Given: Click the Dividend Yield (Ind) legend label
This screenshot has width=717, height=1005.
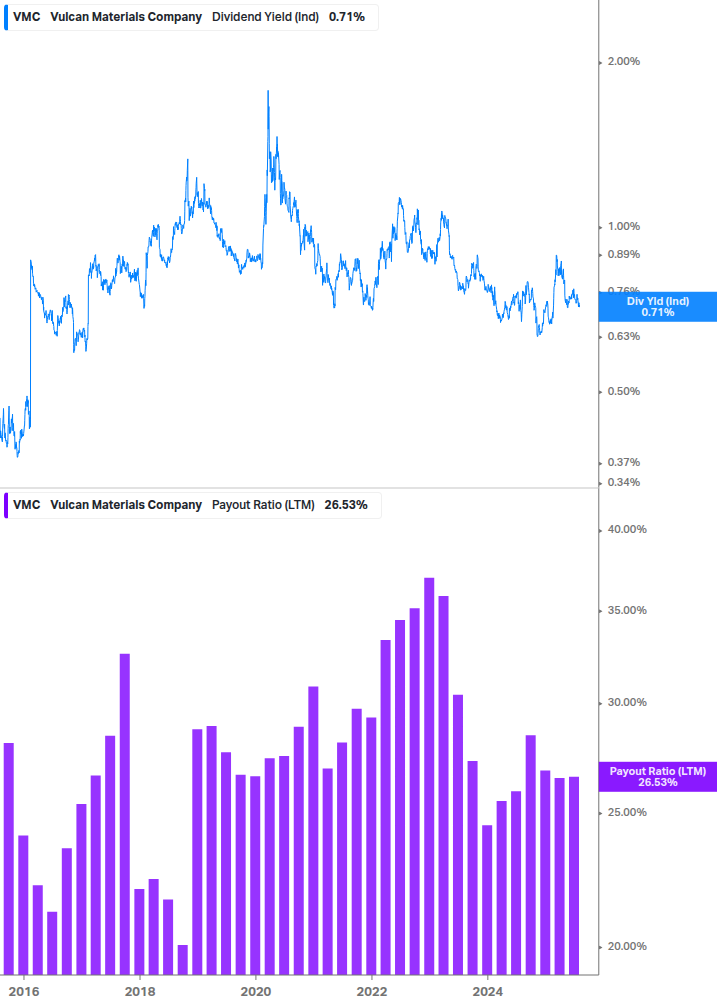Looking at the screenshot, I should [x=265, y=17].
